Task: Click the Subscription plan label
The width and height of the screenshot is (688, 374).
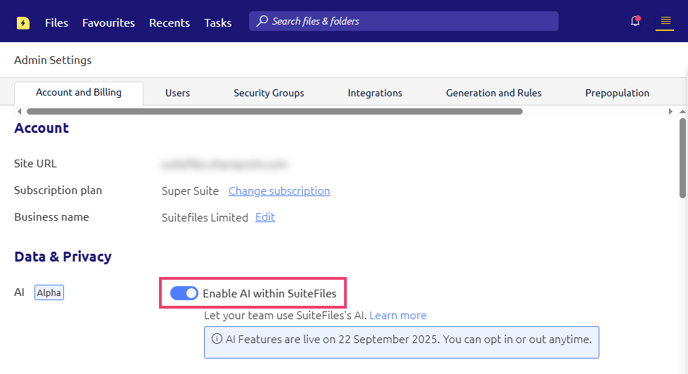Action: (58, 190)
